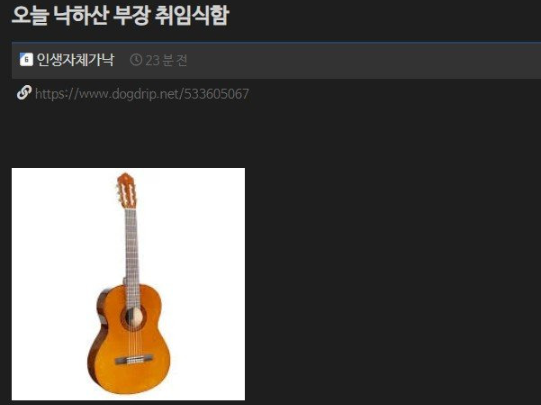Open the classical guitar image
The height and width of the screenshot is (405, 541).
tap(128, 284)
